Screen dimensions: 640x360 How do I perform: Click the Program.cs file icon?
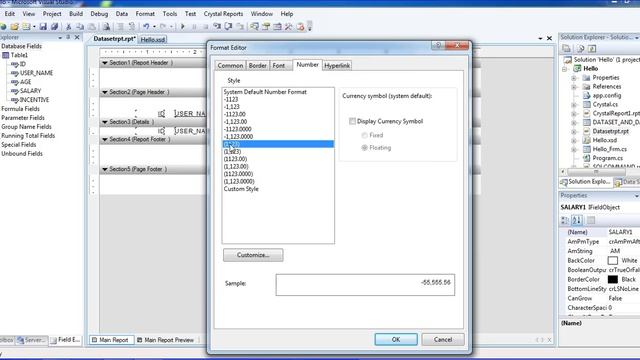coord(587,158)
